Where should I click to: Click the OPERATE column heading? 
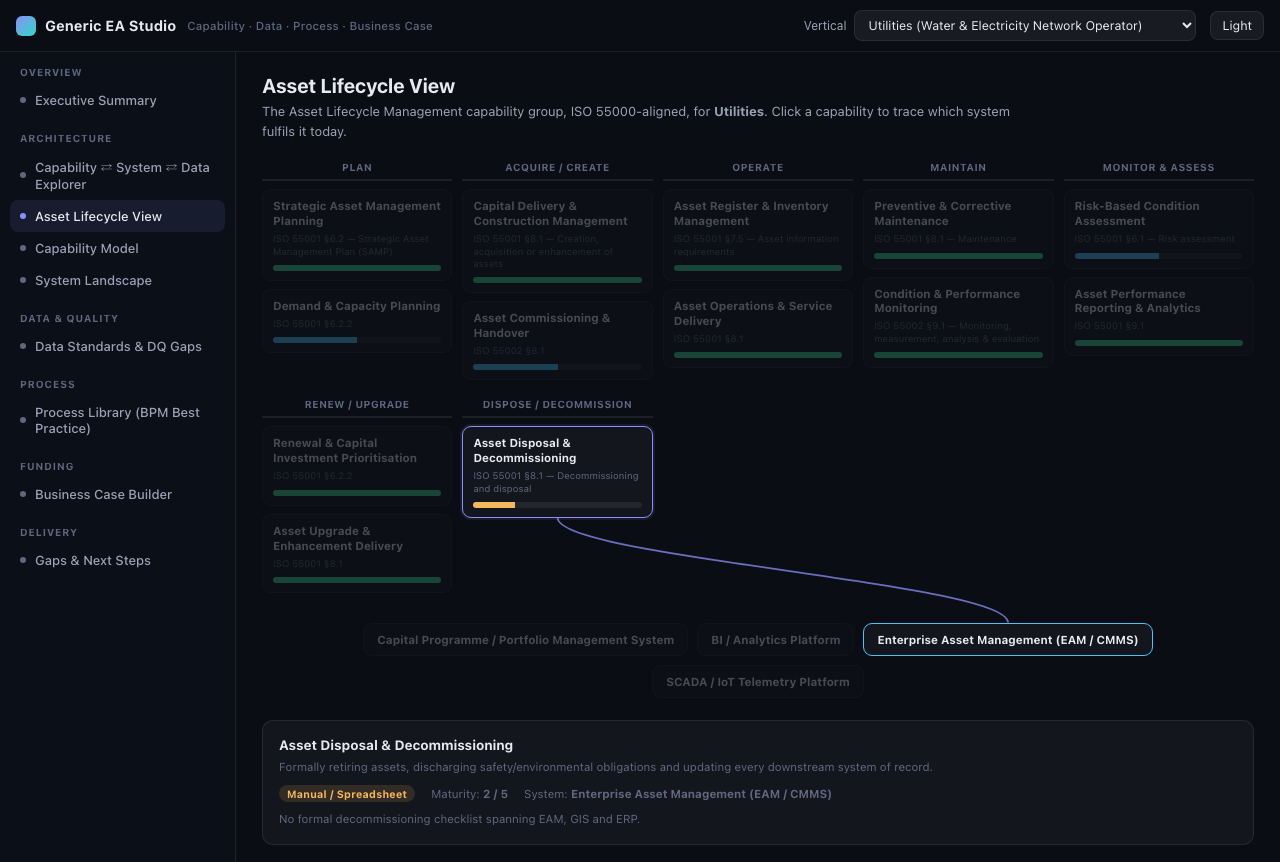tap(758, 168)
